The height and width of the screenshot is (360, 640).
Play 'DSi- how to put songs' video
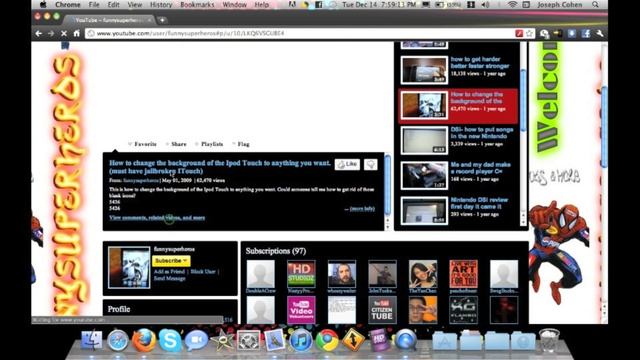tap(459, 140)
